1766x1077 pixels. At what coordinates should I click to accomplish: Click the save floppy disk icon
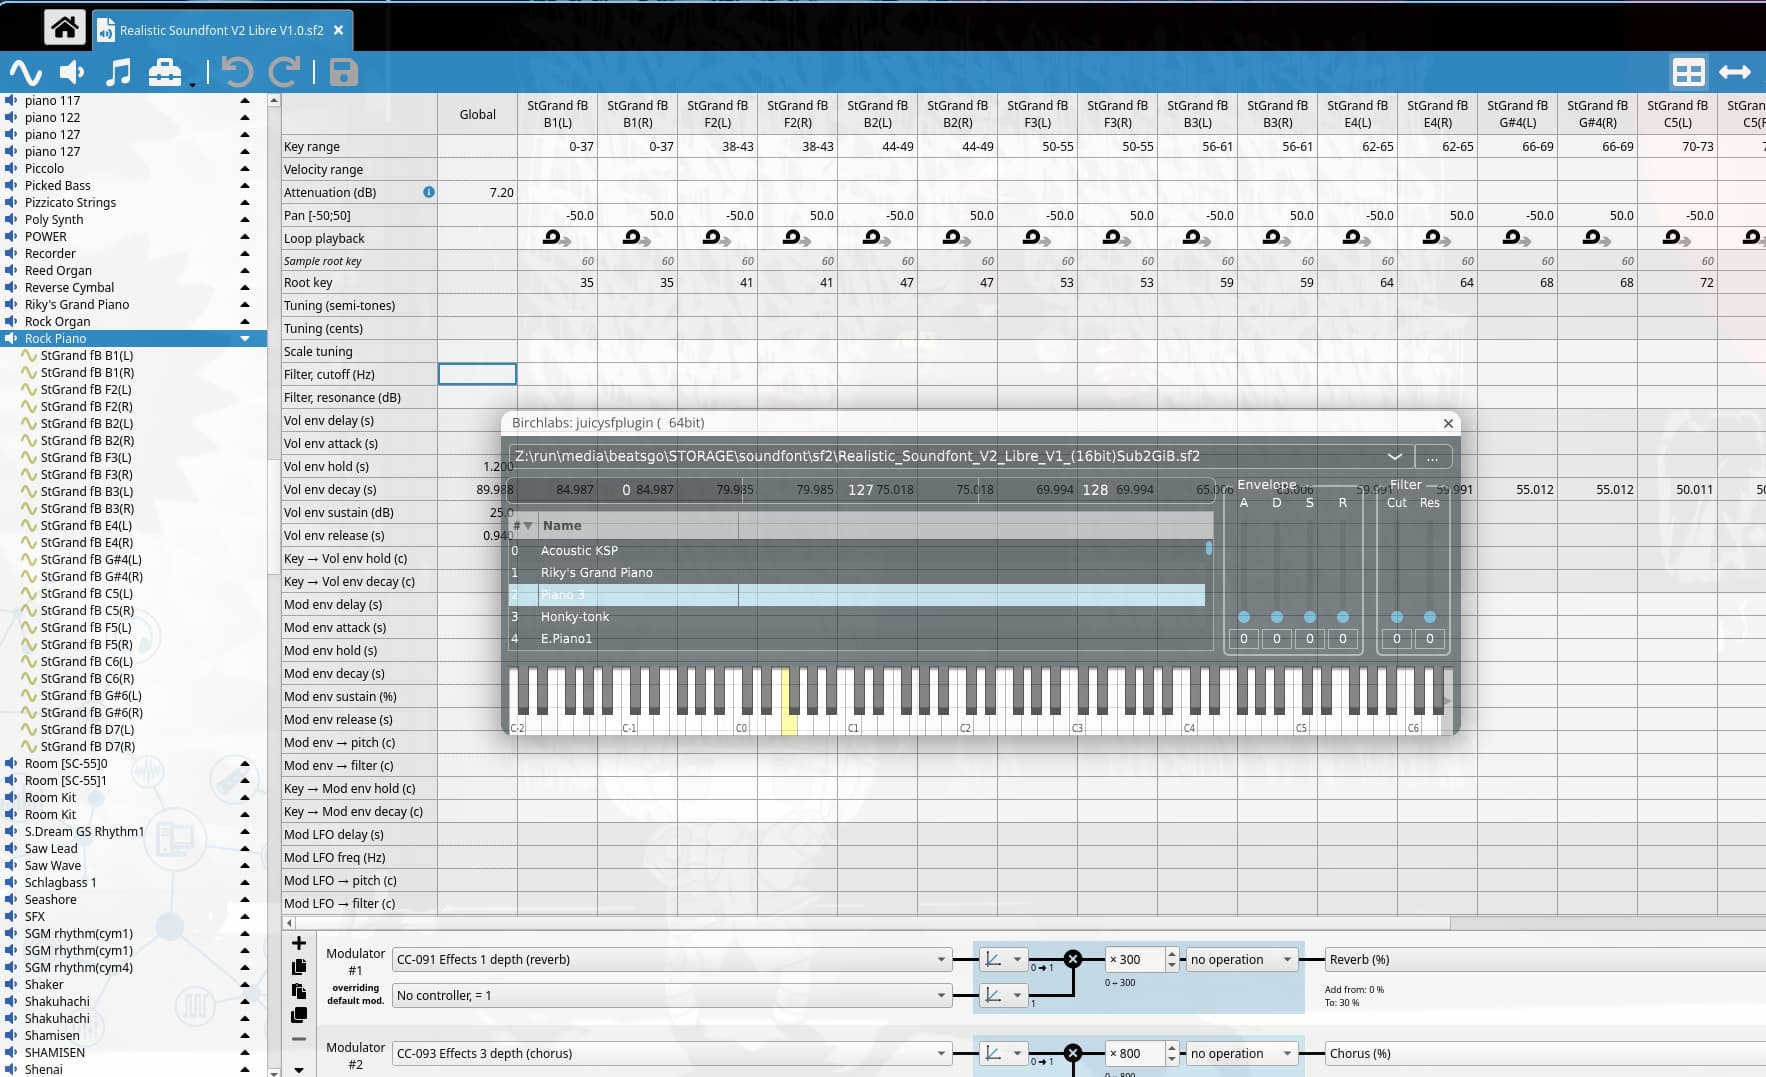coord(344,72)
